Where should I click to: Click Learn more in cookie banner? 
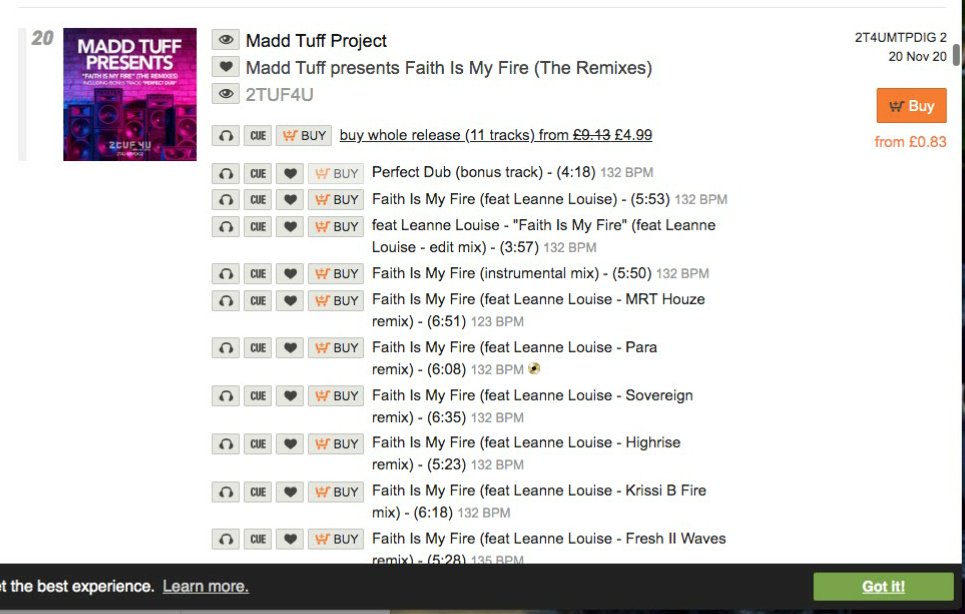click(206, 586)
